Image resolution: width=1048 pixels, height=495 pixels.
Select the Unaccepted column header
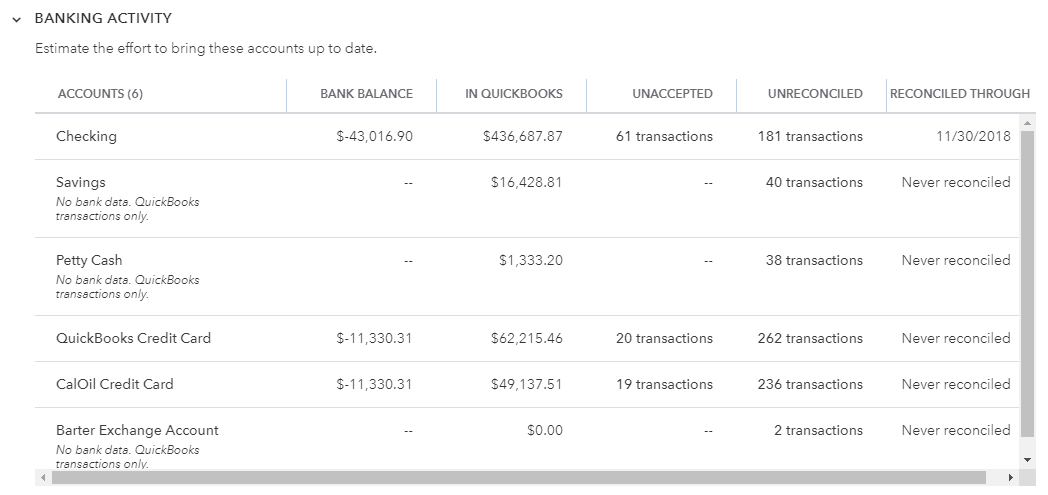[672, 94]
